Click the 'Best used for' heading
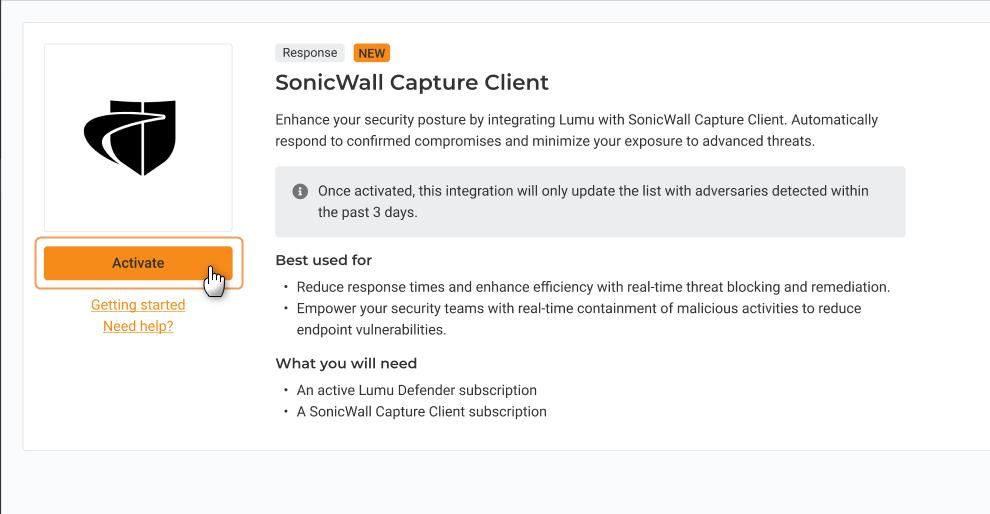This screenshot has height=514, width=990. point(323,260)
